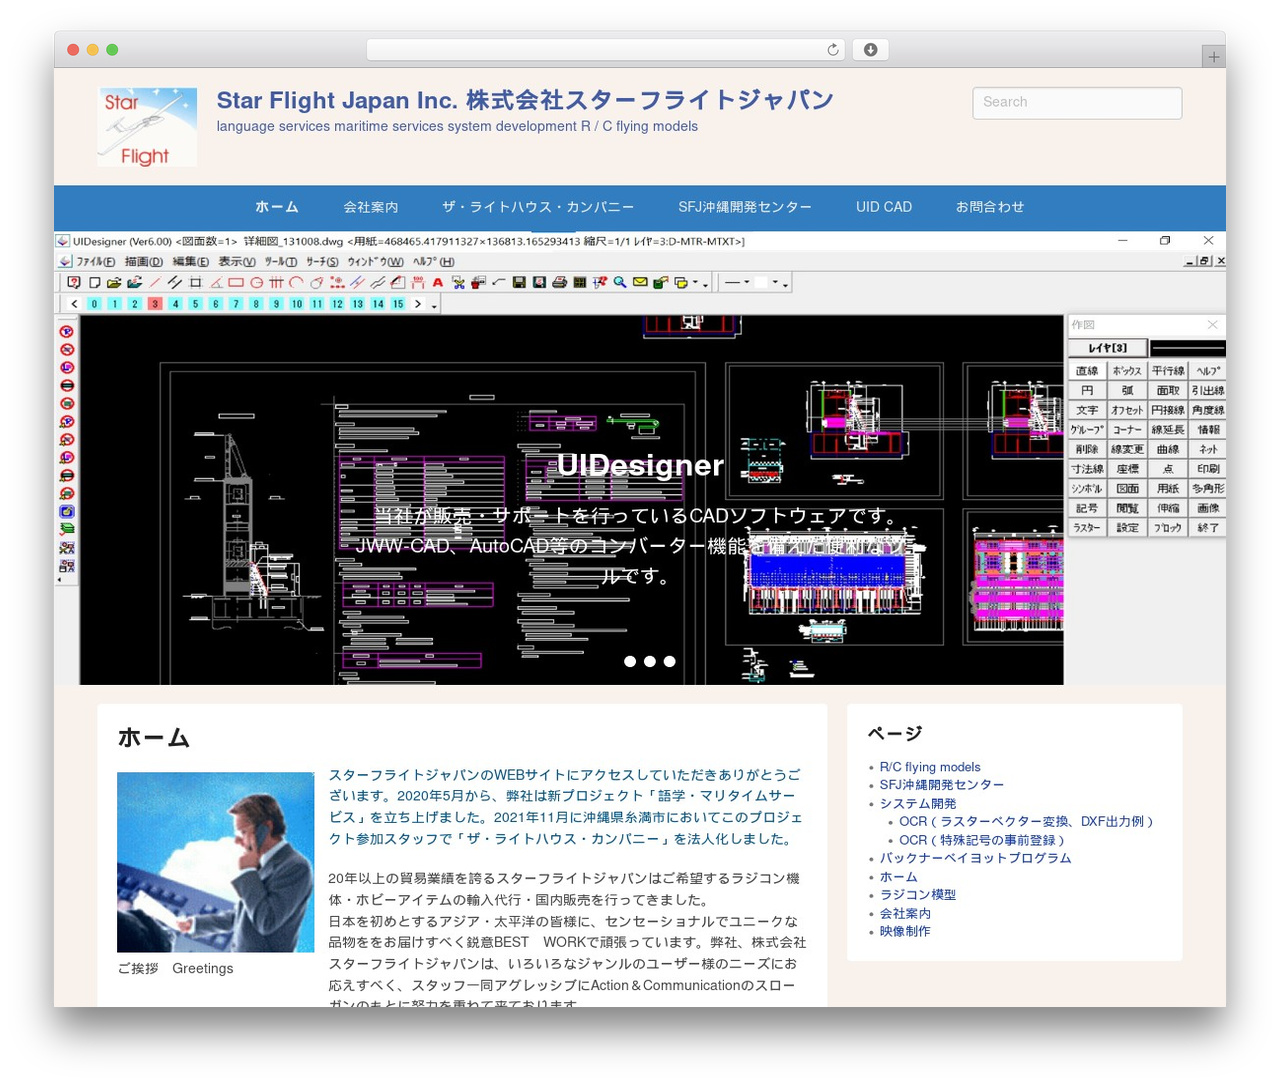Open the layer bar overflow arrow after '>'
The width and height of the screenshot is (1280, 1084).
[434, 306]
